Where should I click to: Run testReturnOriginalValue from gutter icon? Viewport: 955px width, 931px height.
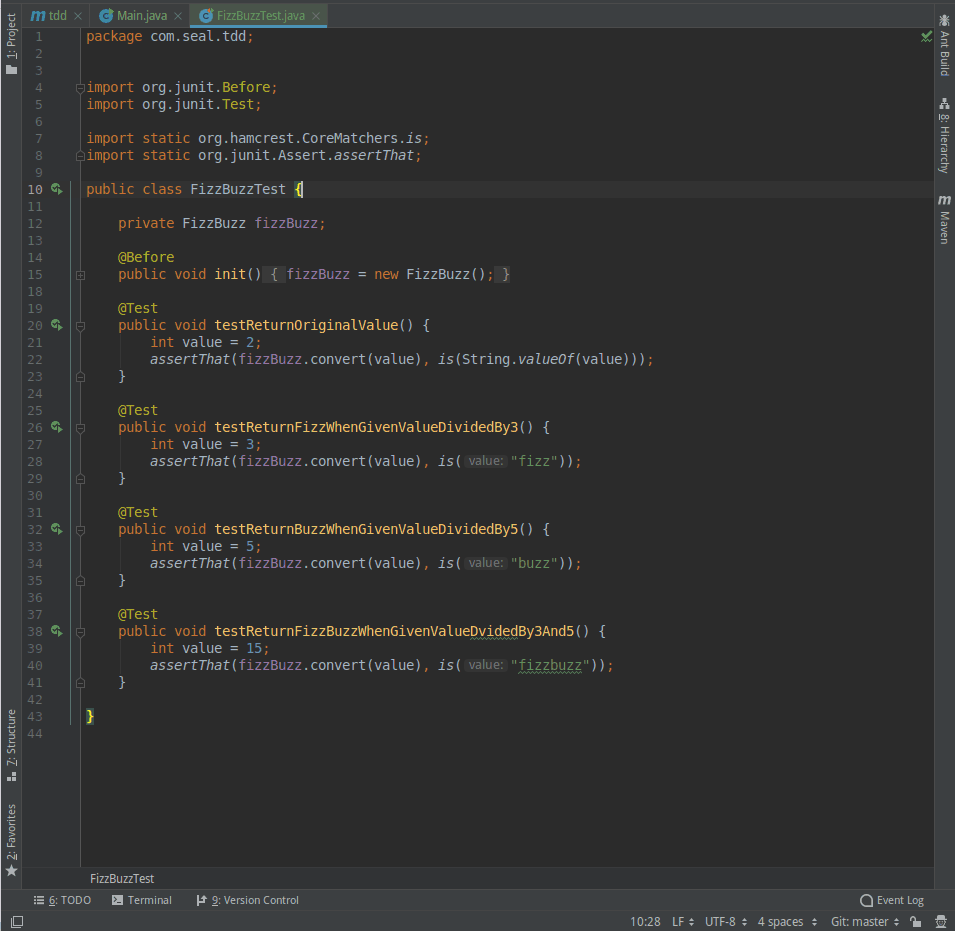point(57,325)
